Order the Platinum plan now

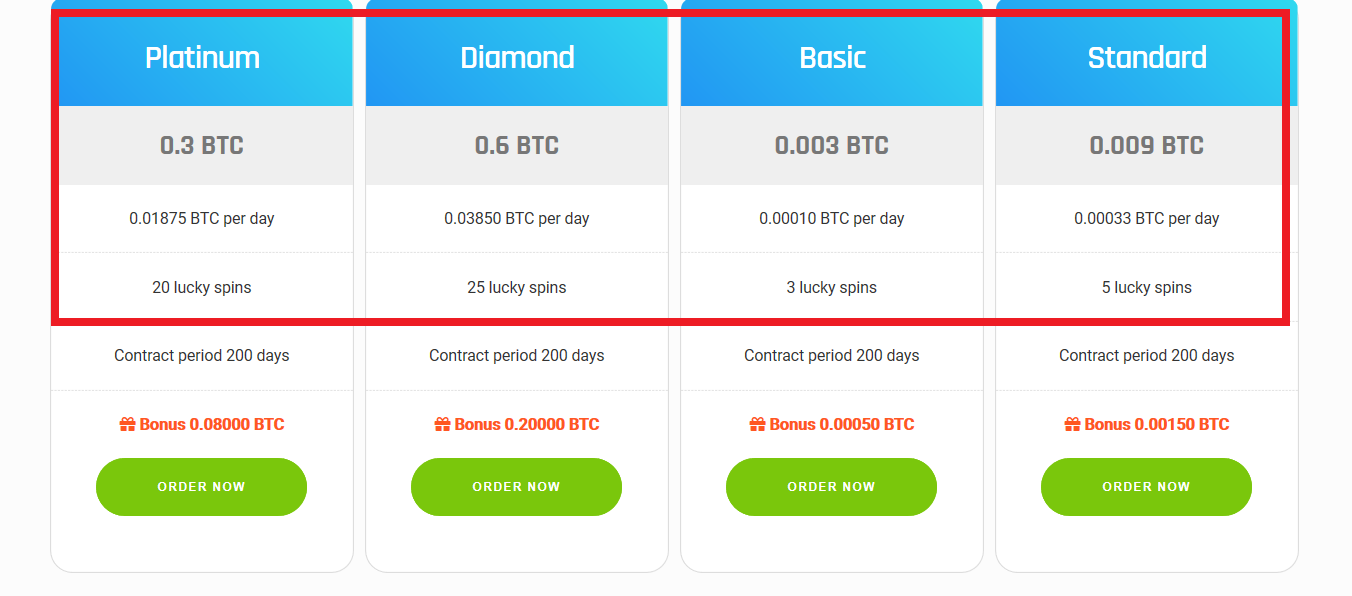point(201,487)
